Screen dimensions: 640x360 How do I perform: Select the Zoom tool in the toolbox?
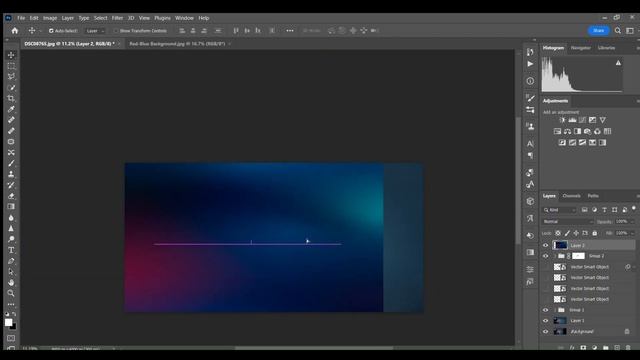[x=11, y=293]
